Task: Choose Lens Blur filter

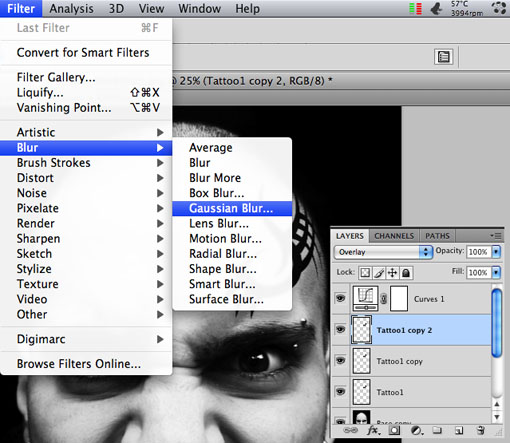Action: [232, 223]
